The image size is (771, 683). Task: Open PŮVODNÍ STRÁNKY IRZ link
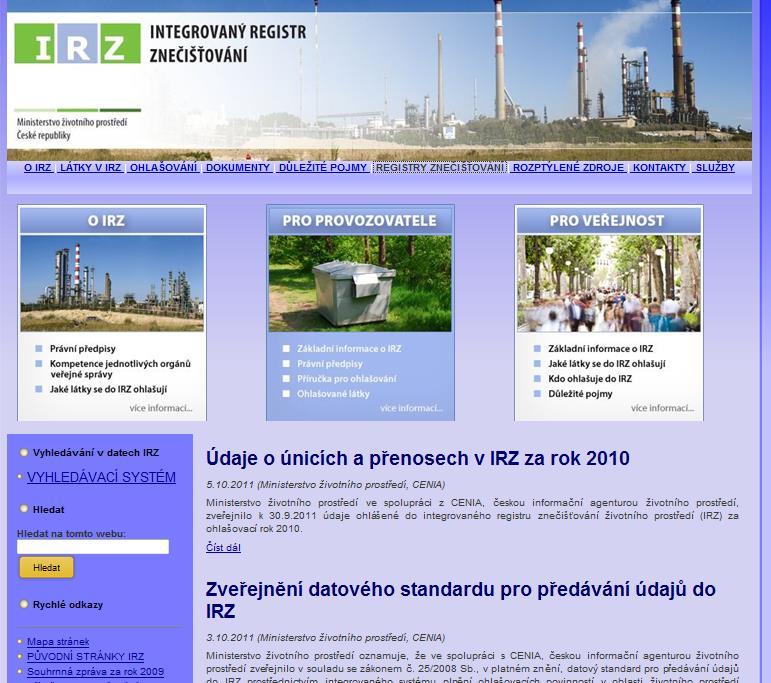(x=86, y=656)
